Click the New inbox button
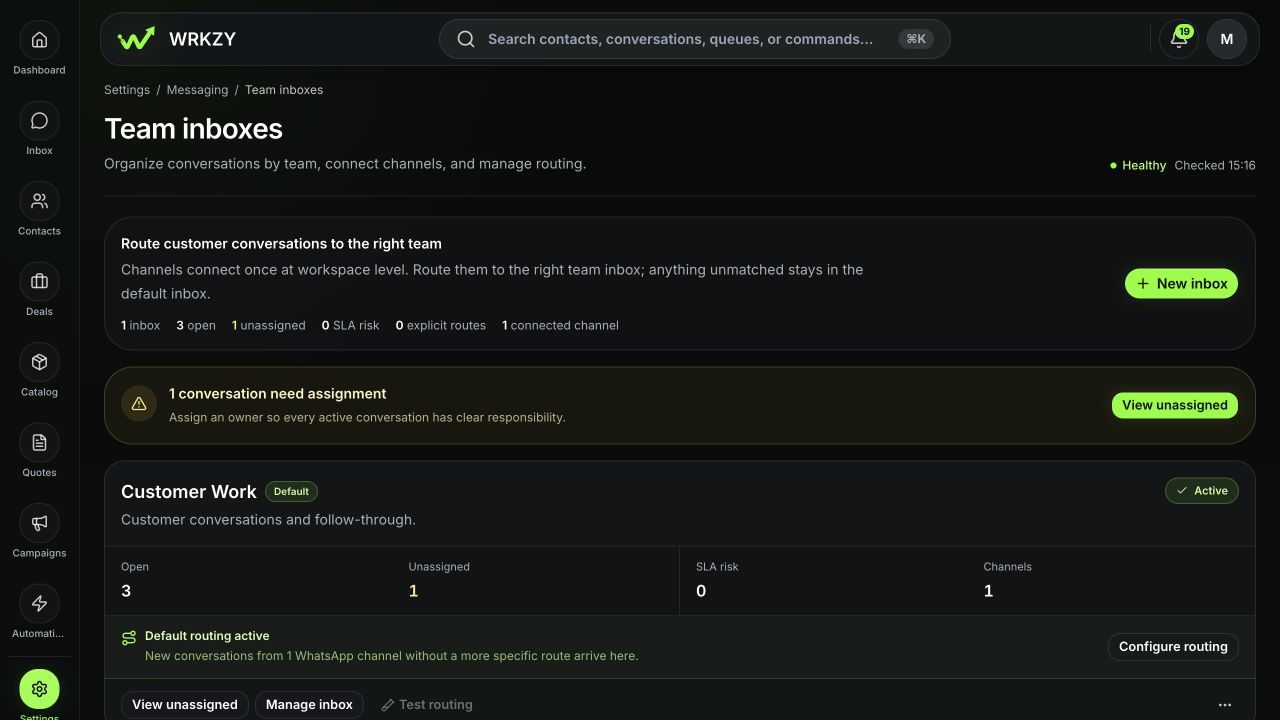 pos(1182,284)
